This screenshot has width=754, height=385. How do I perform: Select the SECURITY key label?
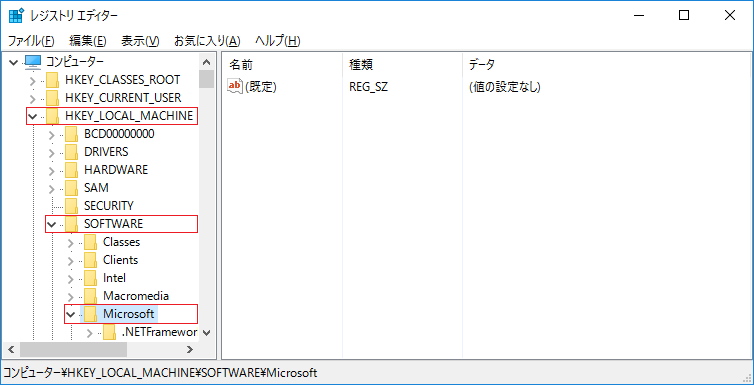coord(109,206)
